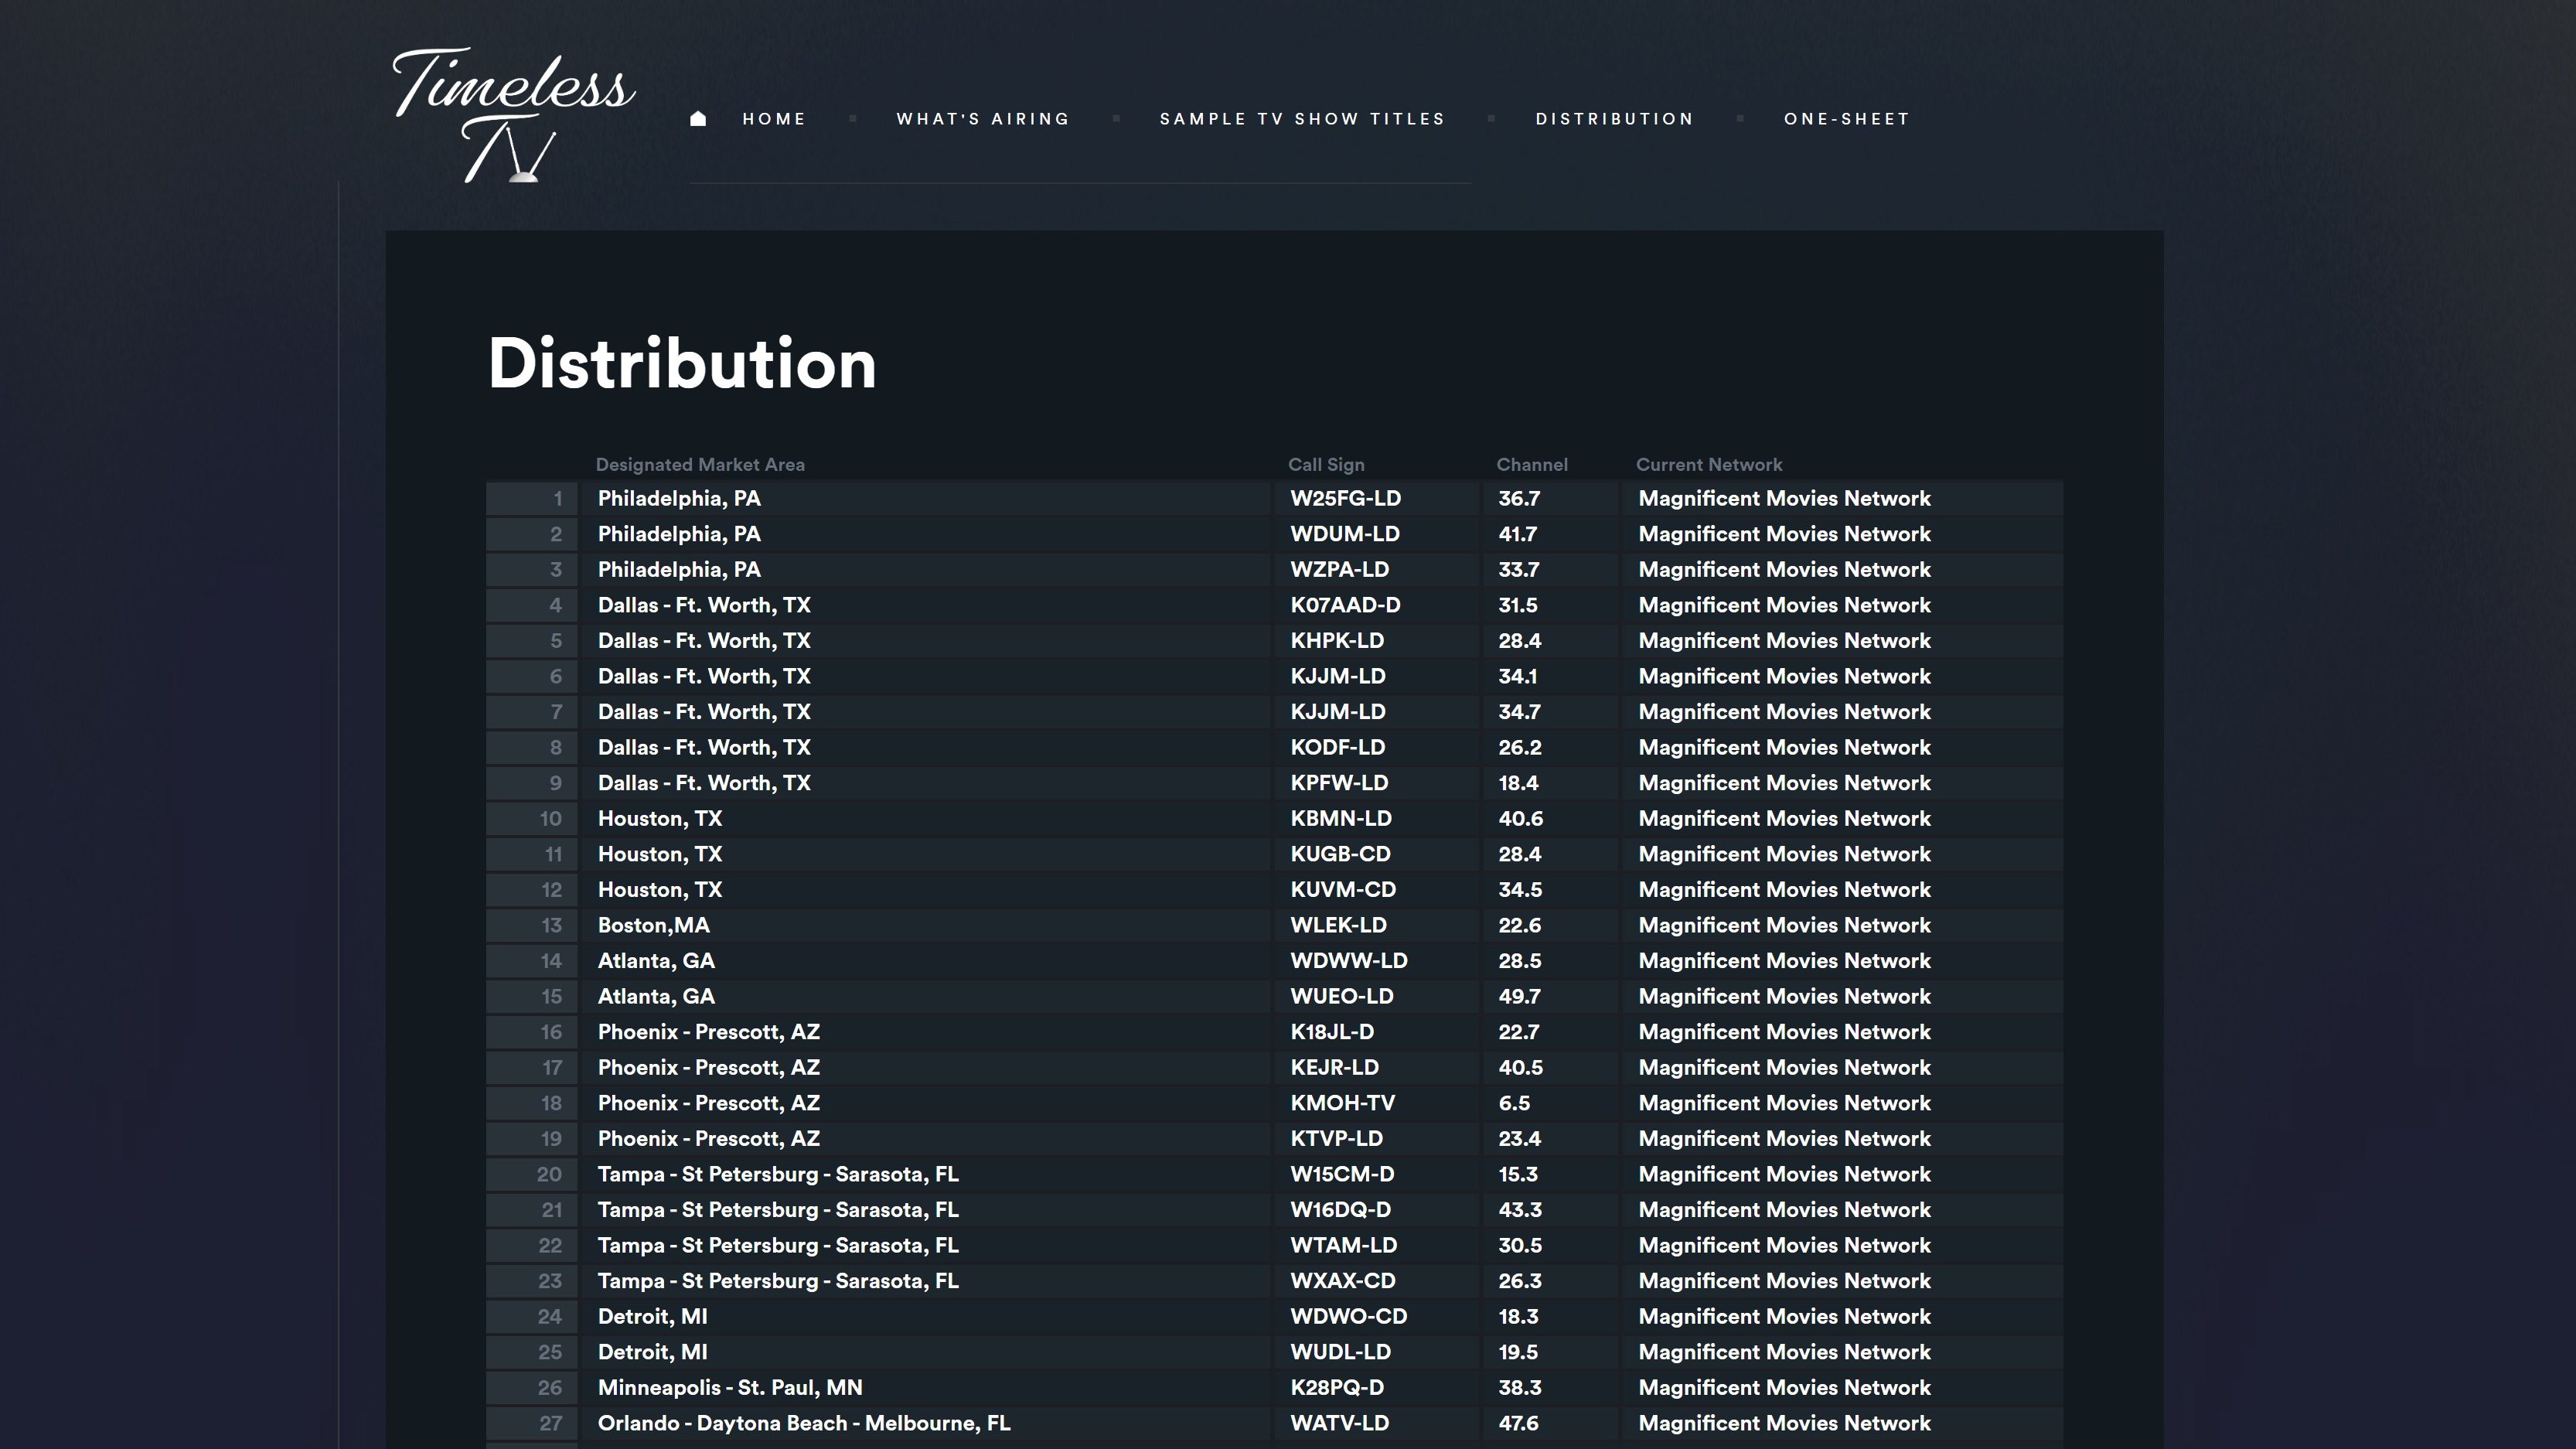The width and height of the screenshot is (2576, 1449).
Task: Select call sign K07AAD-D
Action: [1345, 605]
